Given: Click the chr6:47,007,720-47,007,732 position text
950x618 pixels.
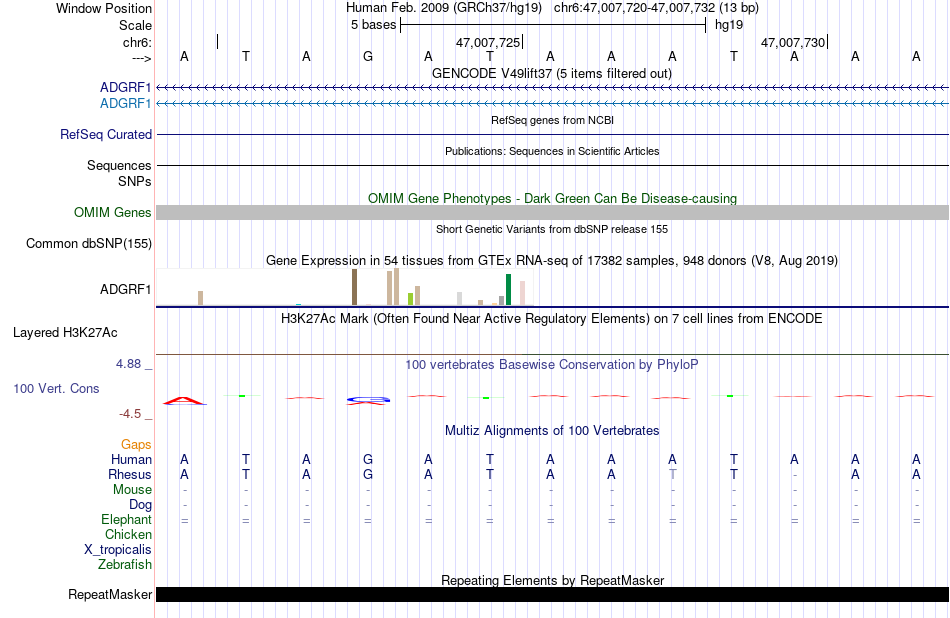Looking at the screenshot, I should click(x=634, y=8).
